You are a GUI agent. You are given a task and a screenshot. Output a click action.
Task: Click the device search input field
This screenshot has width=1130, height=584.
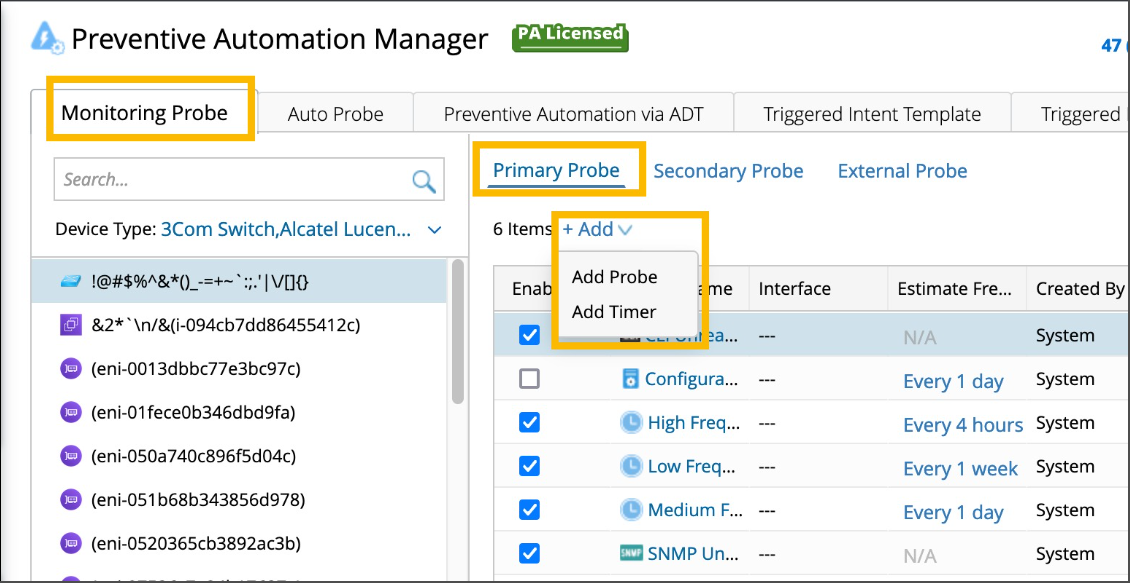(x=230, y=181)
